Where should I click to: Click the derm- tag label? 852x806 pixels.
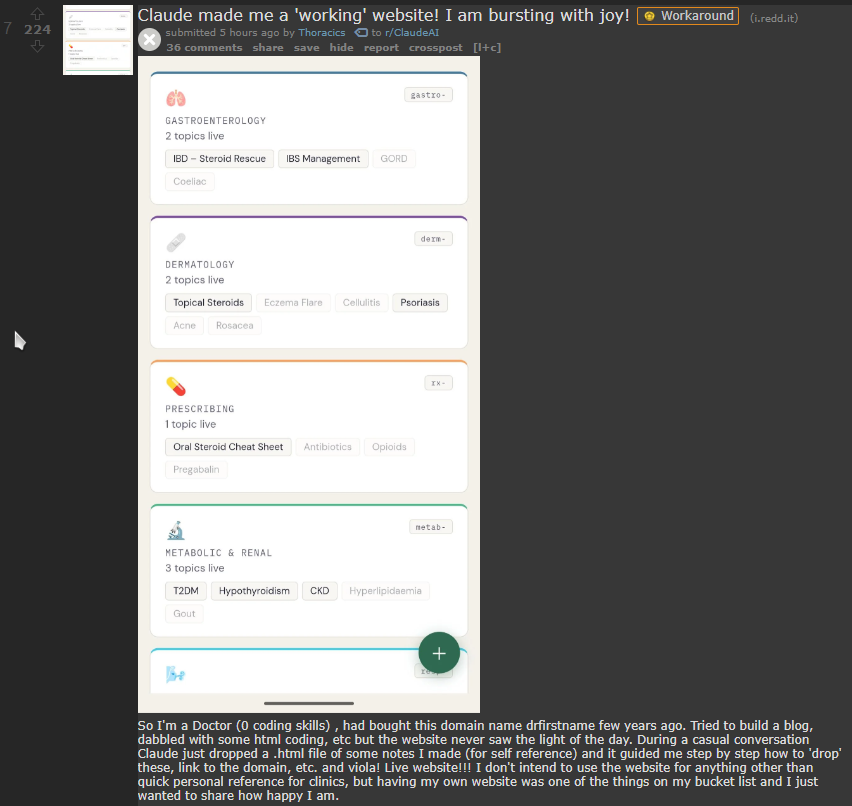point(433,239)
